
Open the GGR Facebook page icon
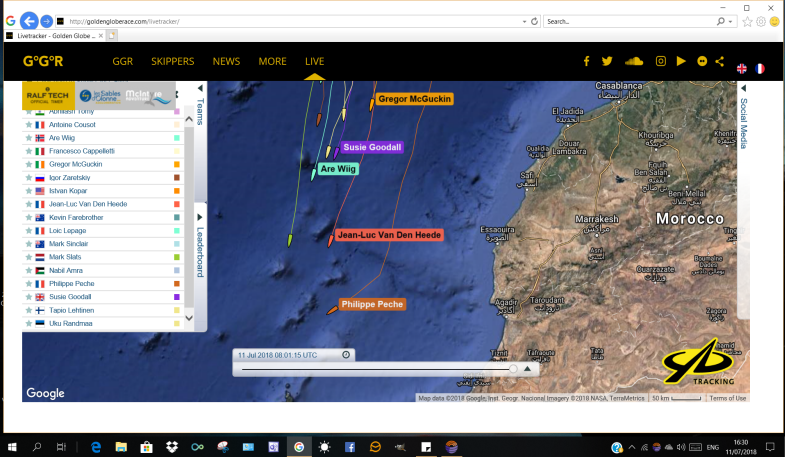[586, 62]
